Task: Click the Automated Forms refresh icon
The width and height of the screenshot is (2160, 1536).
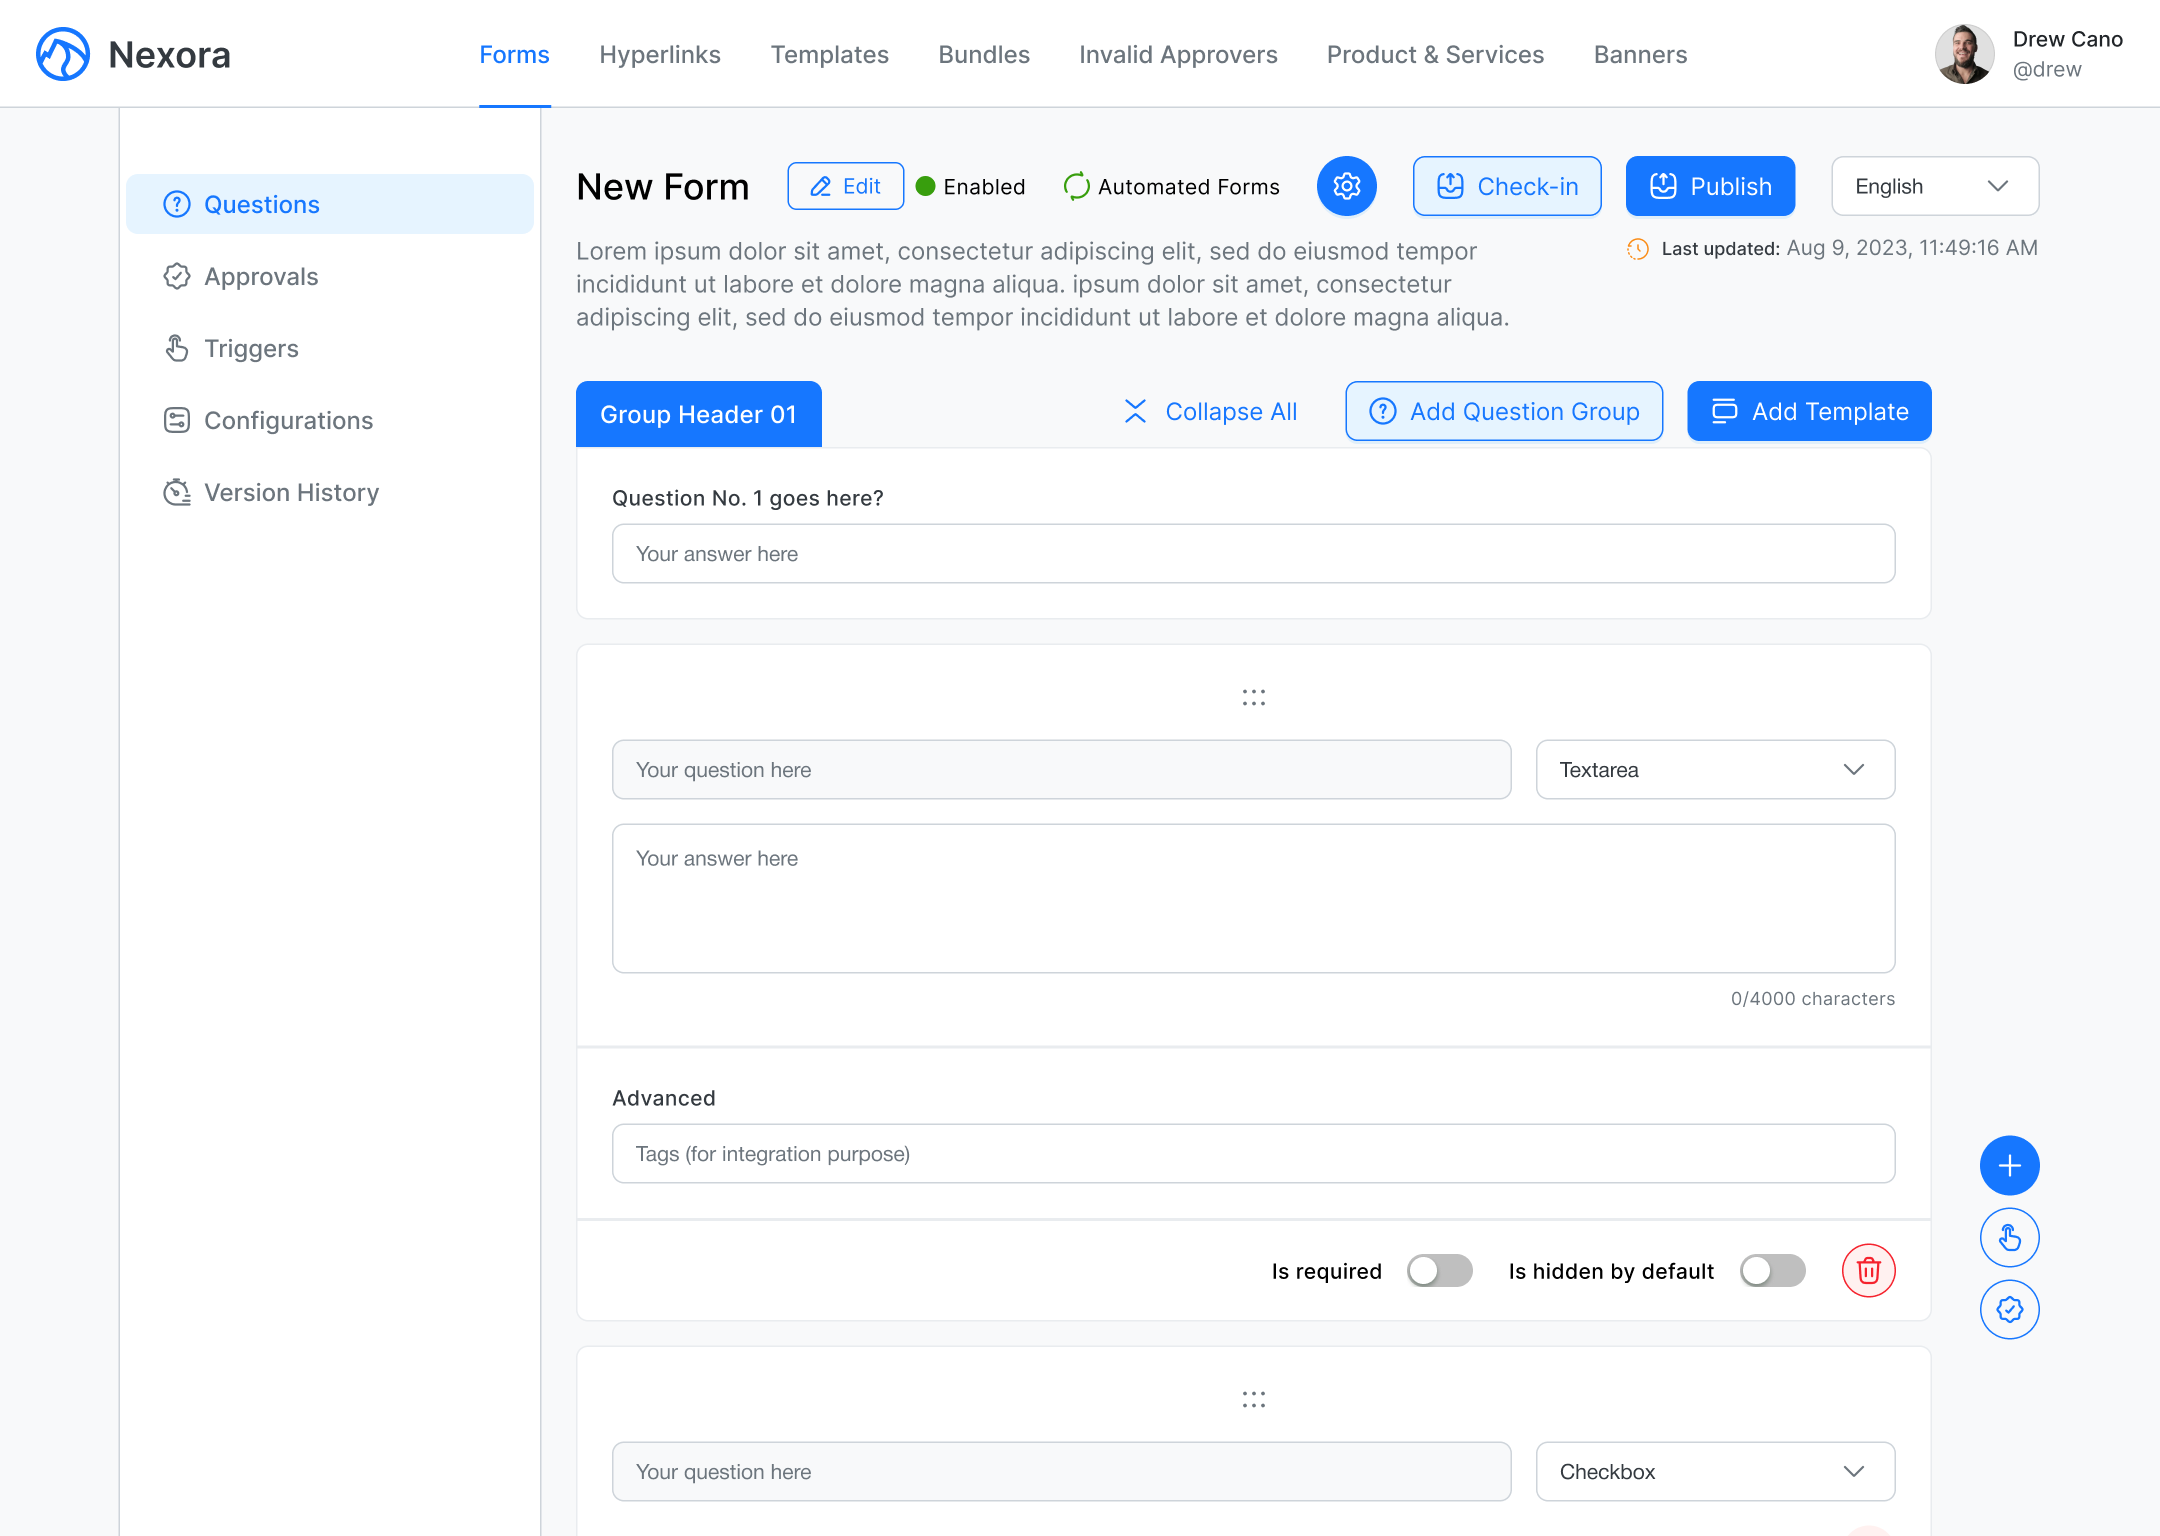Action: [x=1076, y=186]
